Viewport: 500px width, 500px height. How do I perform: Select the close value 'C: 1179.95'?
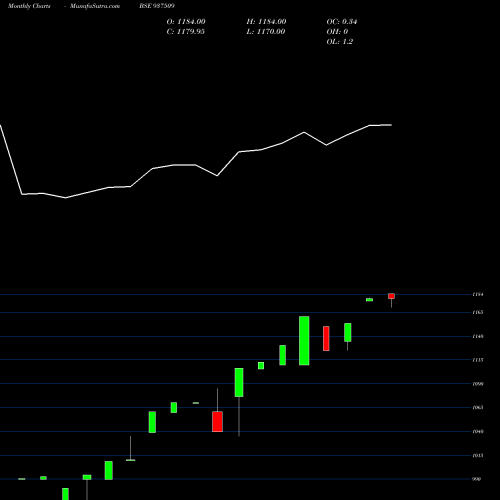186,32
